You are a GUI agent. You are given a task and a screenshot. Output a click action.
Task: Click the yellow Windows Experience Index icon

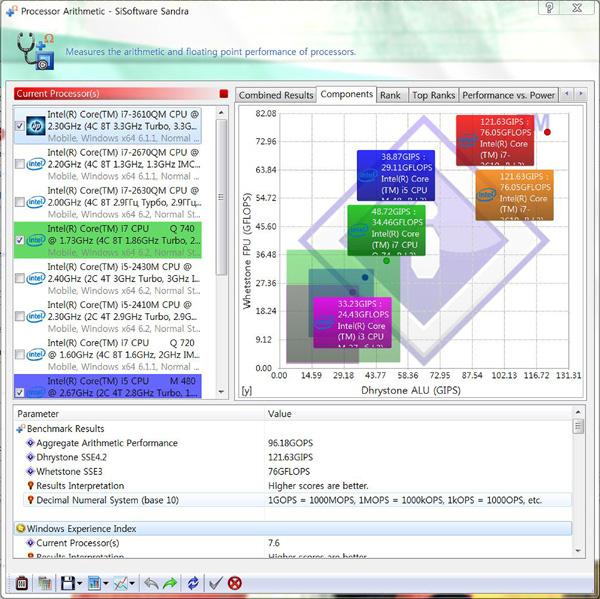tap(21, 529)
